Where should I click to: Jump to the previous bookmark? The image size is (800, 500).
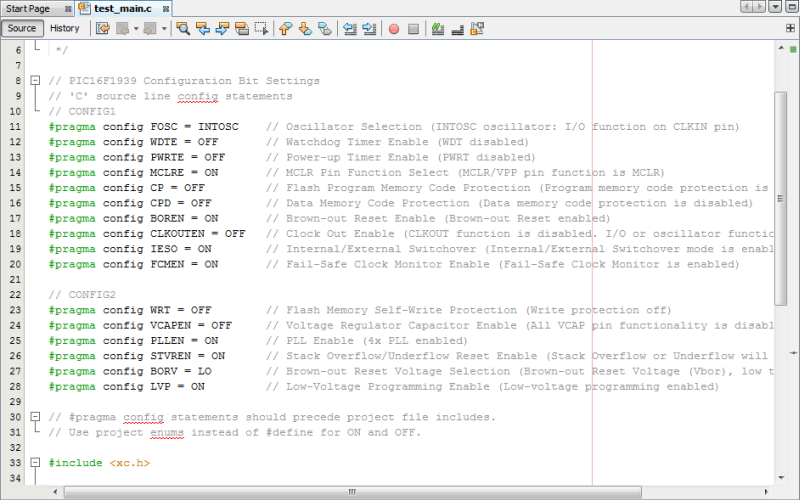pyautogui.click(x=286, y=29)
